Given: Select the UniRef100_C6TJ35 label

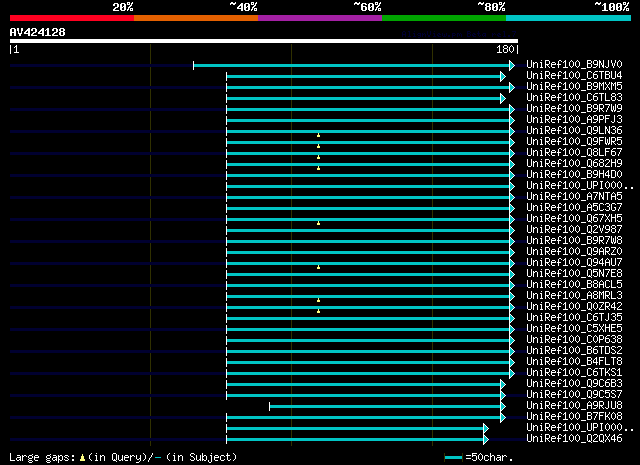Looking at the screenshot, I should point(574,318).
